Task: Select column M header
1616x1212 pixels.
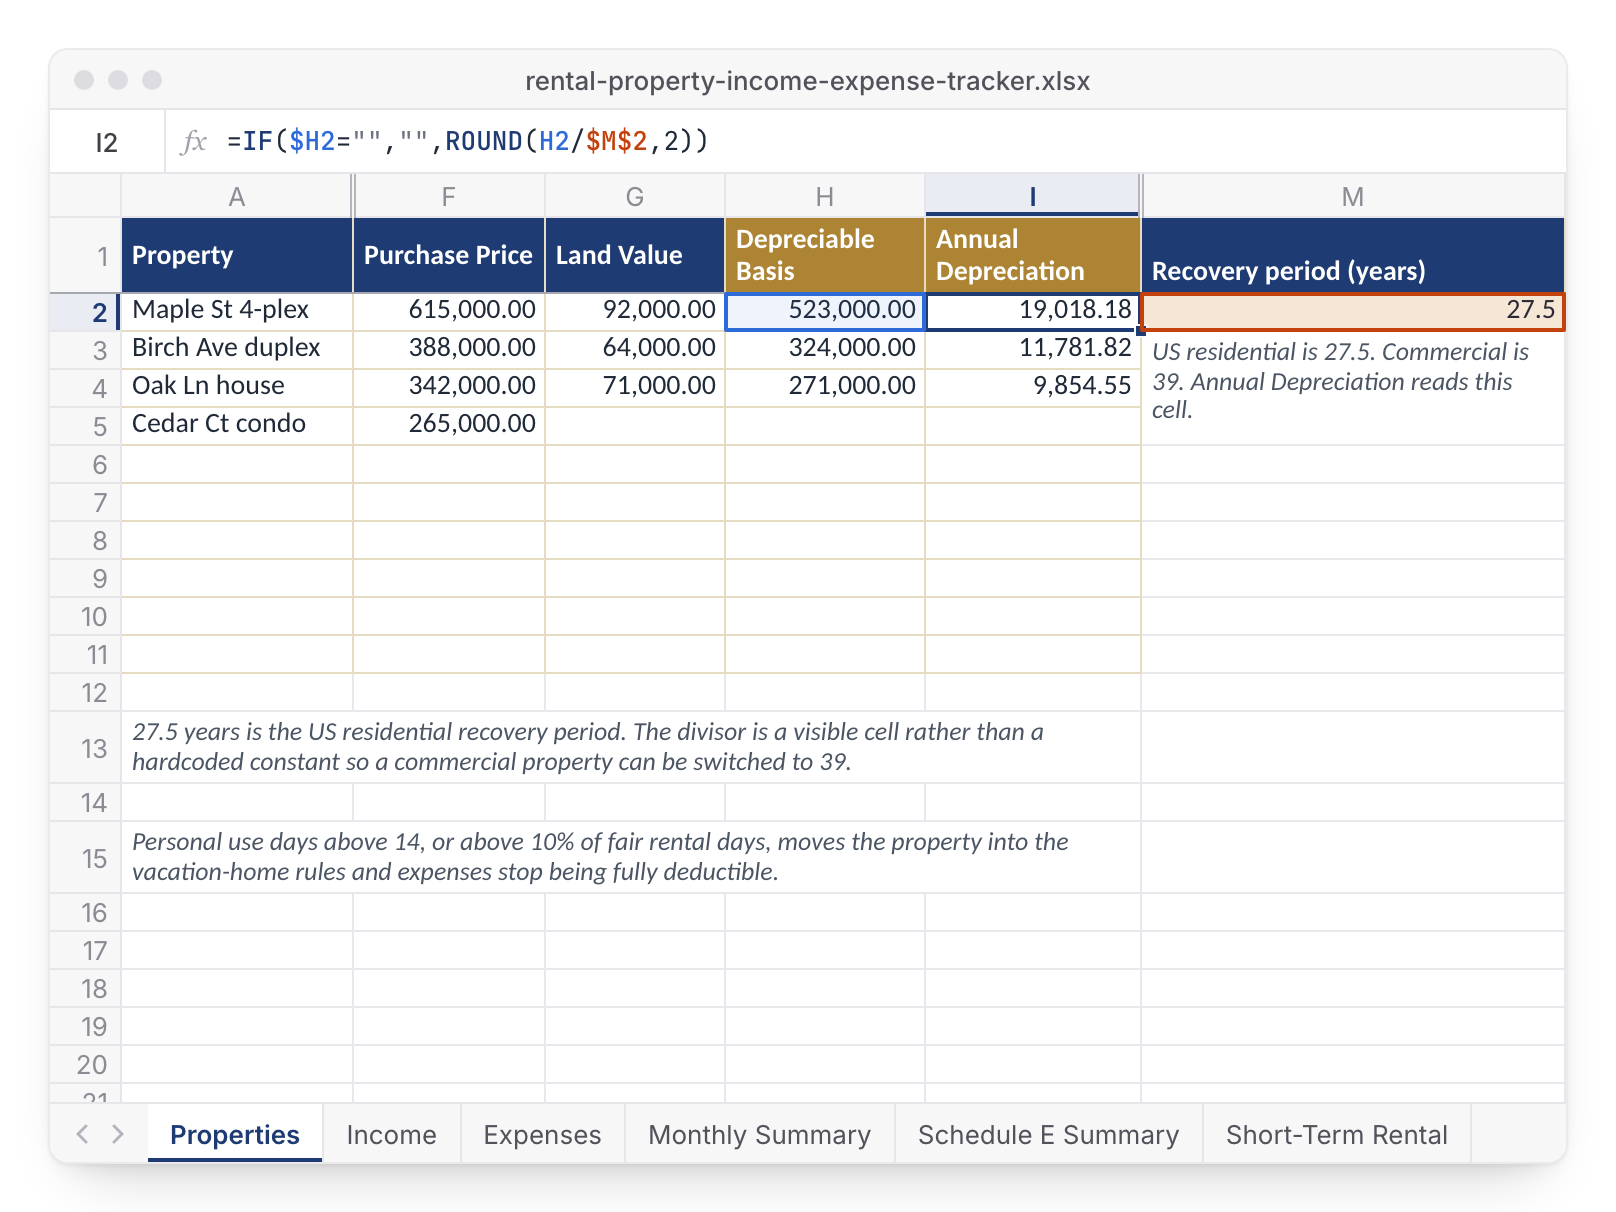Action: 1353,196
